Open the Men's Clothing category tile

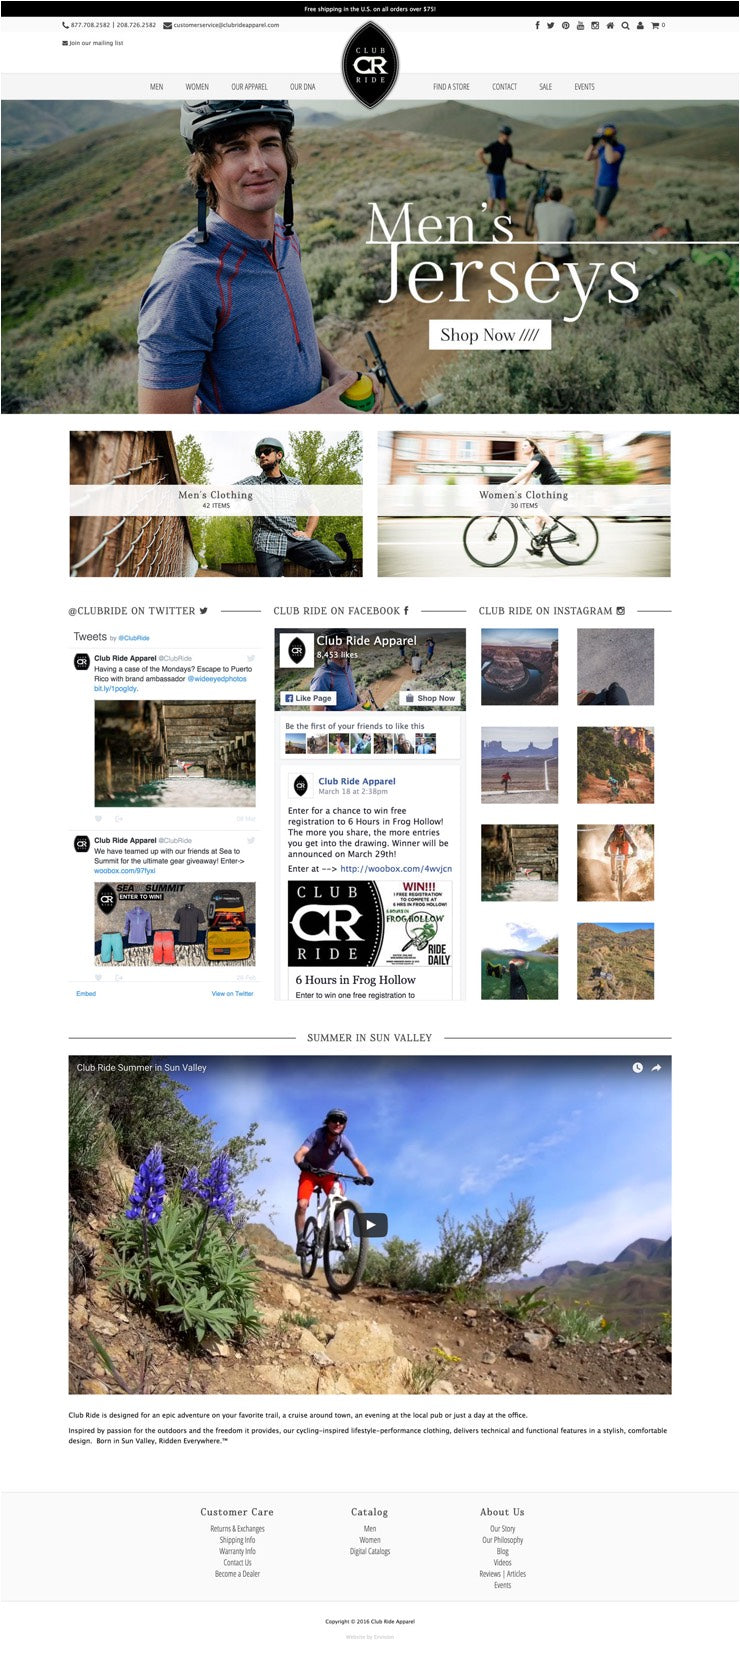[x=216, y=504]
